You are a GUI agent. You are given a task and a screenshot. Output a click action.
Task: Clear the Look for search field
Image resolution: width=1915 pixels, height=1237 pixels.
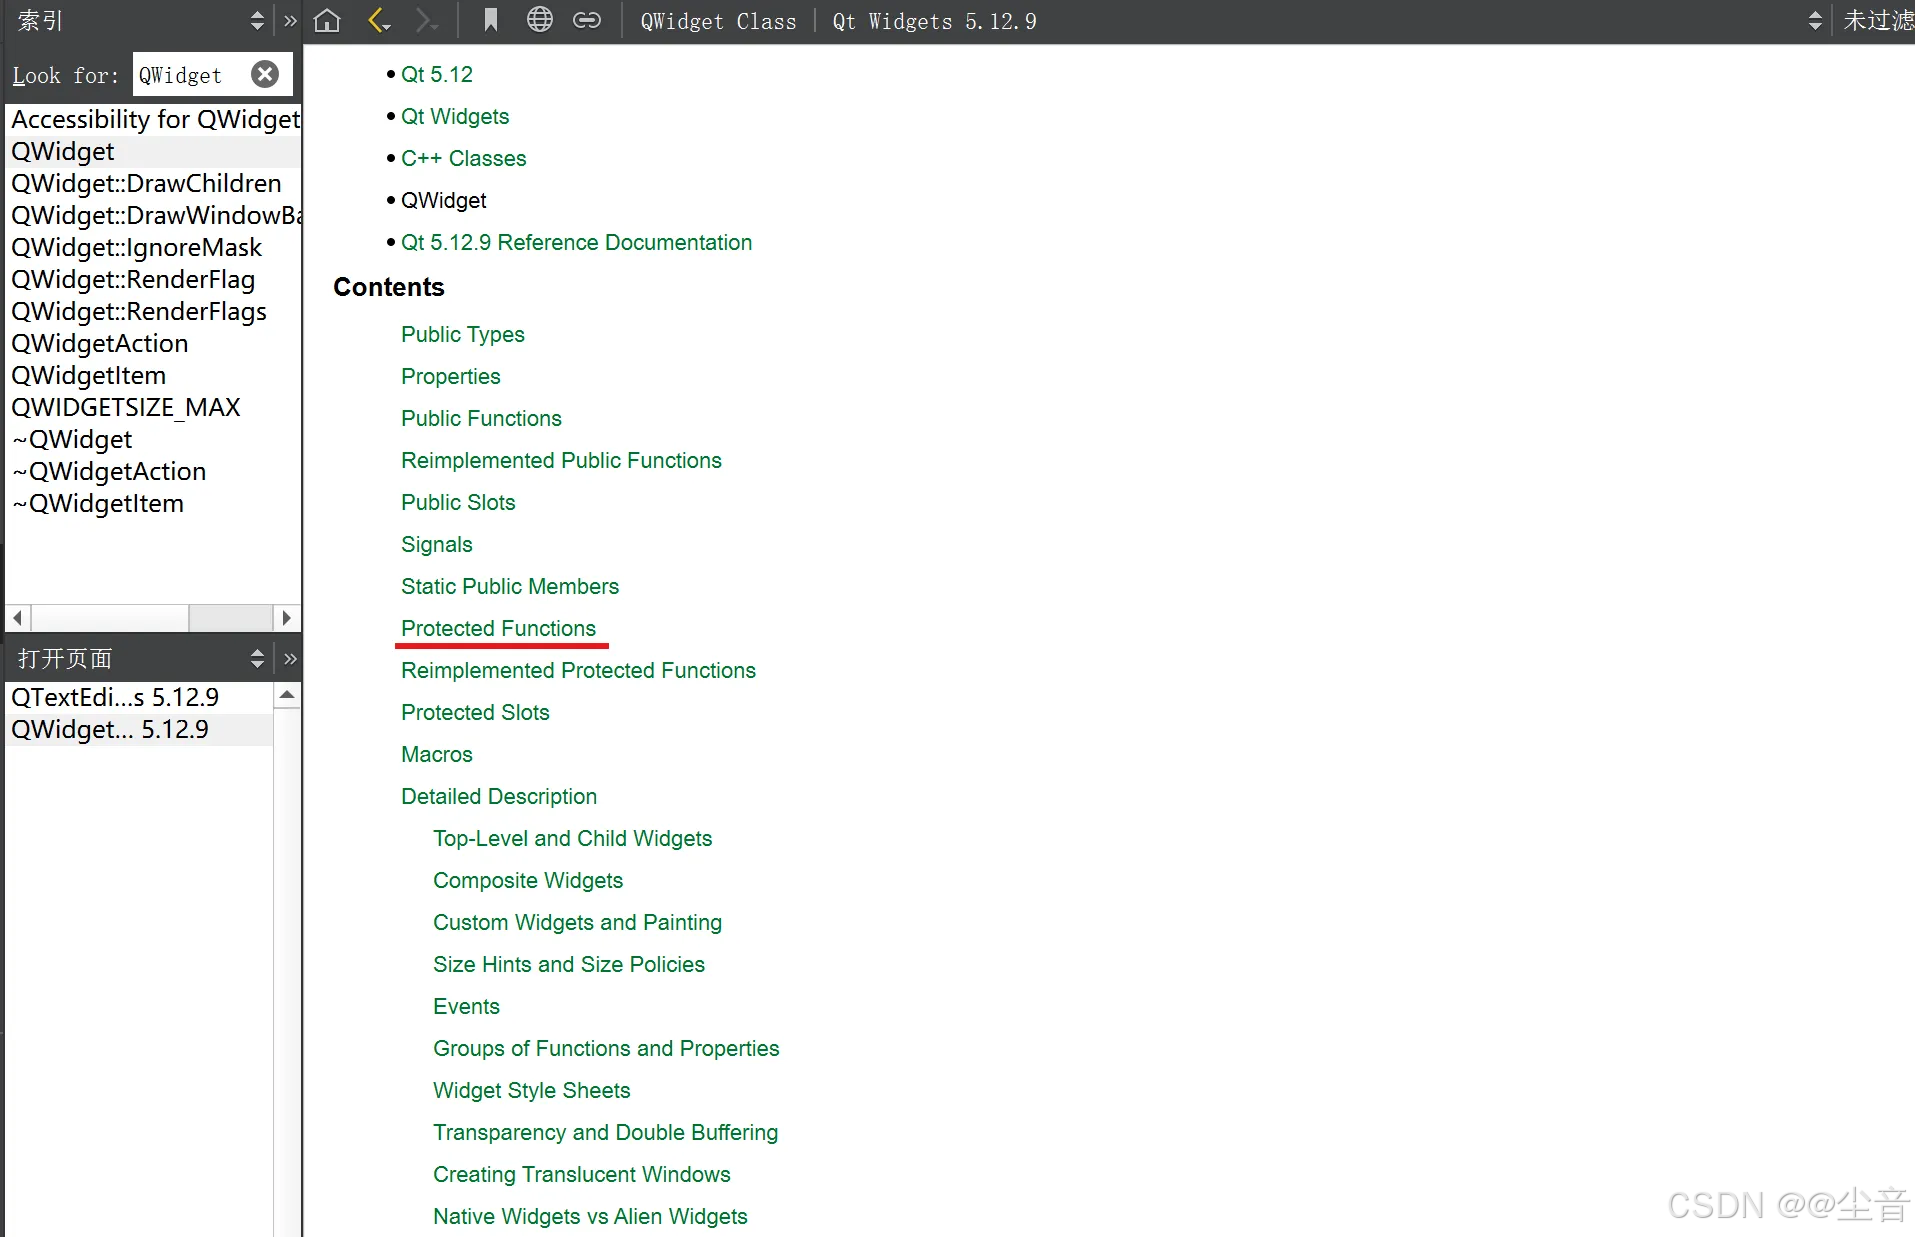point(265,74)
